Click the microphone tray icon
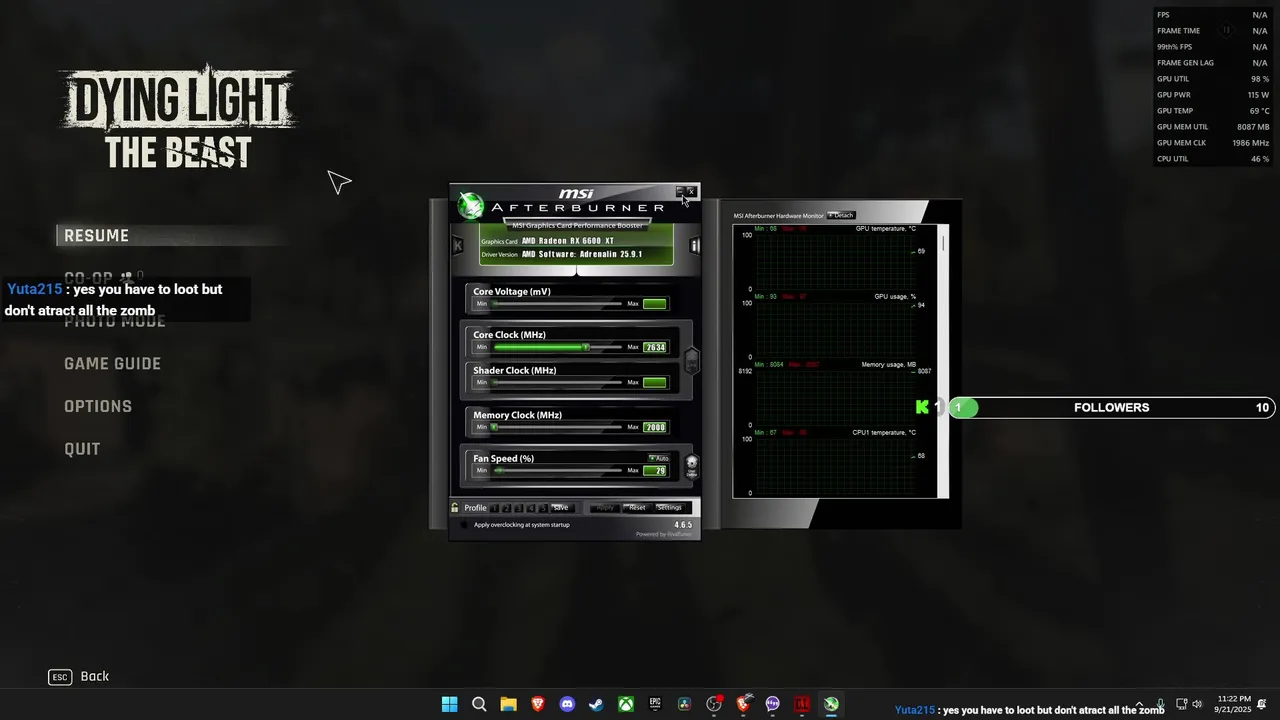Image resolution: width=1280 pixels, height=720 pixels. [x=1160, y=704]
